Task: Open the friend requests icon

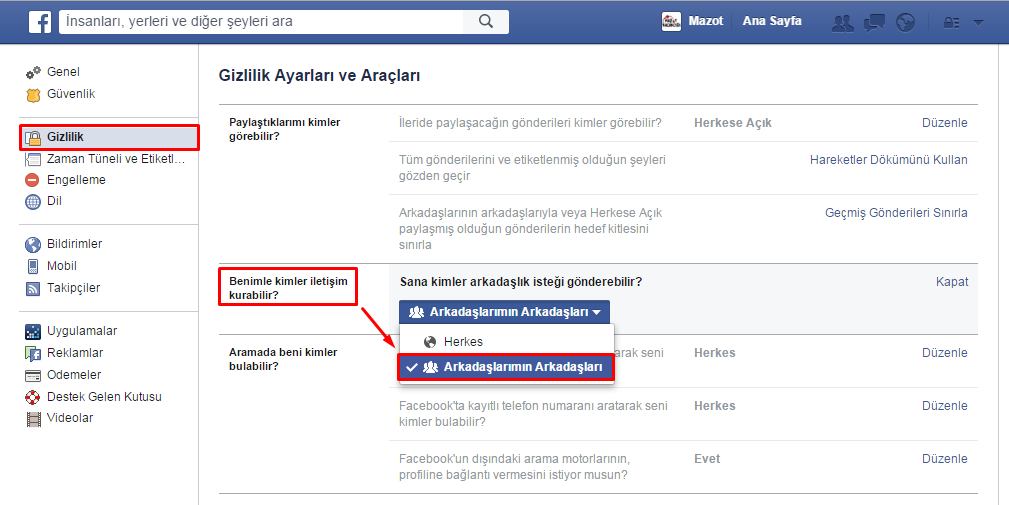Action: click(843, 22)
